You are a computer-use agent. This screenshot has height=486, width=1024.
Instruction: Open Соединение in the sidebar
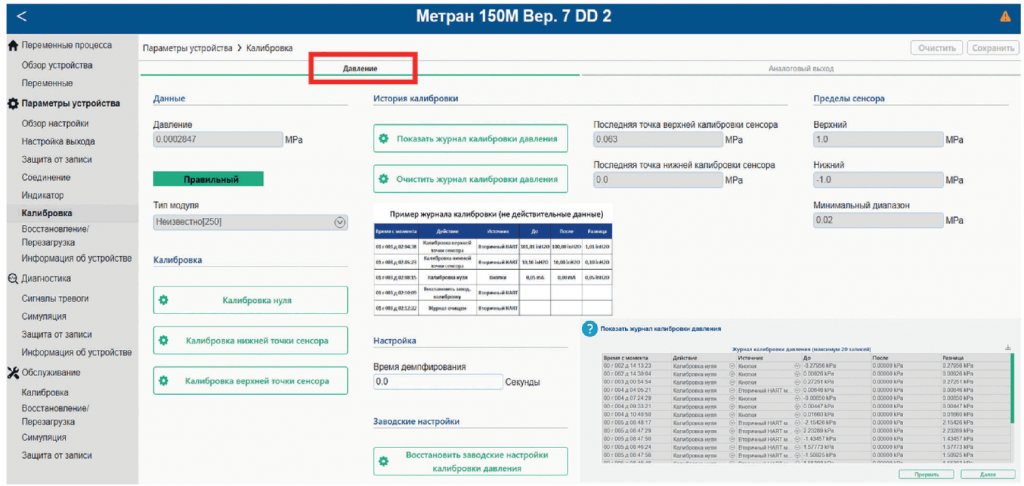coord(46,177)
